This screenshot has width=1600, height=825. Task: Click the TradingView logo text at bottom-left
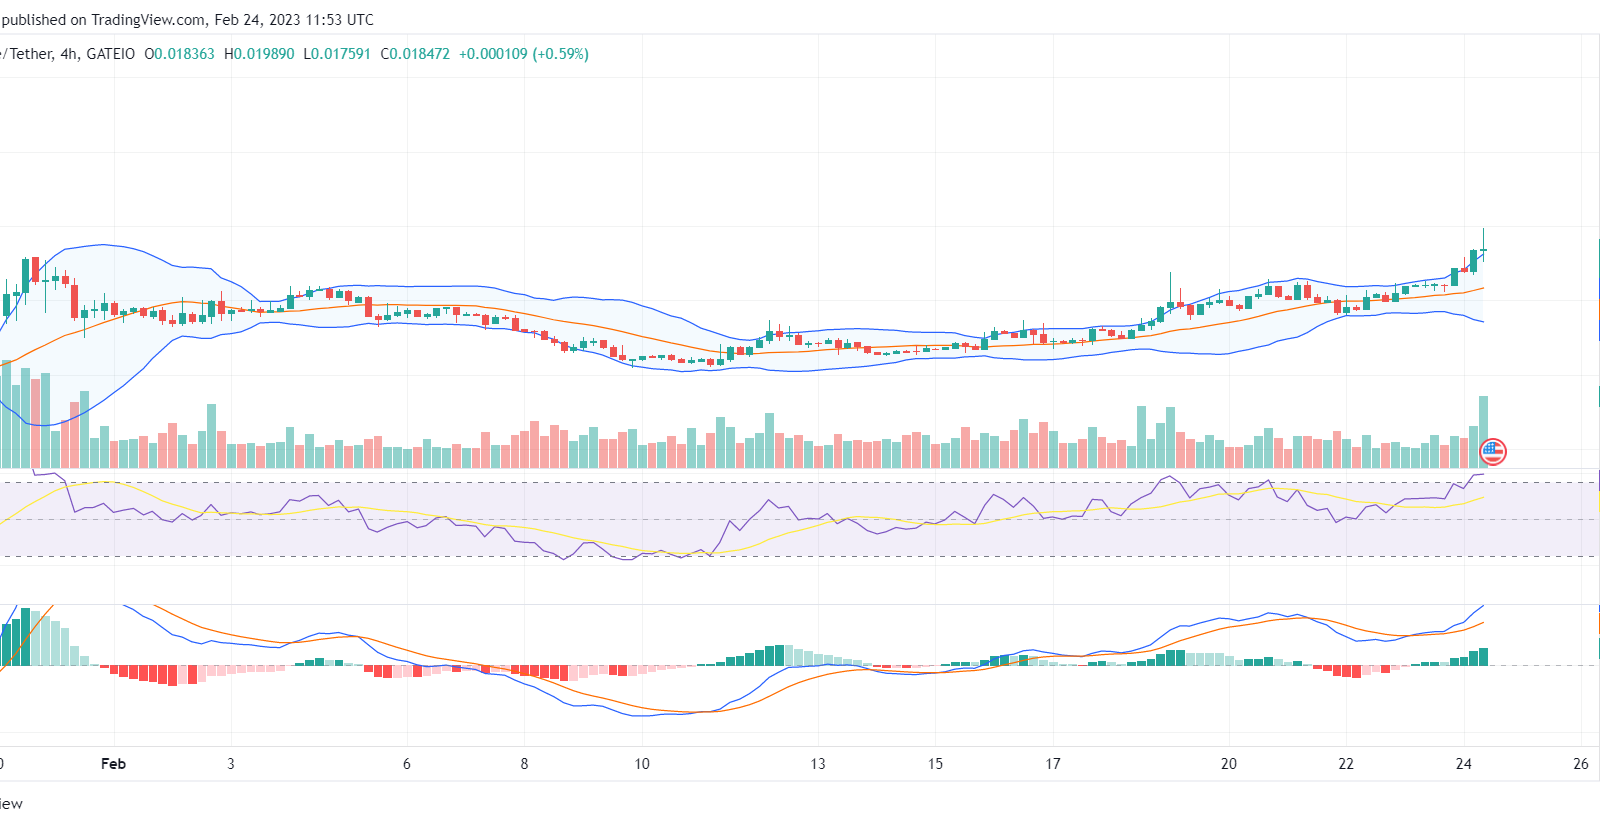pos(11,804)
